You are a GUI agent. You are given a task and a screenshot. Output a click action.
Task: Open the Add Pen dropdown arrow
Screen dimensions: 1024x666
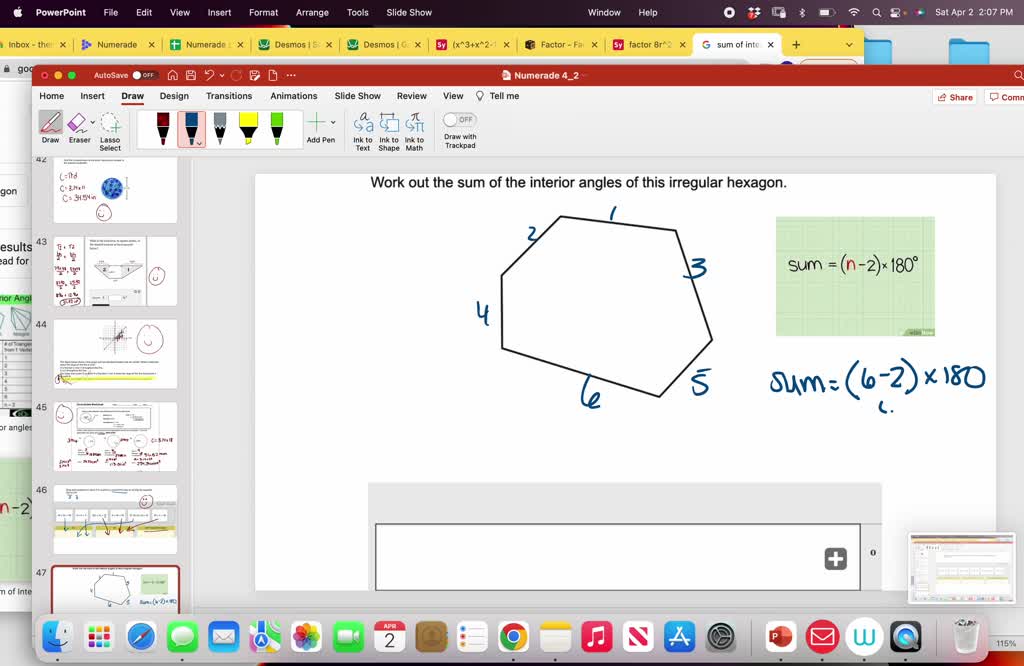pos(333,122)
